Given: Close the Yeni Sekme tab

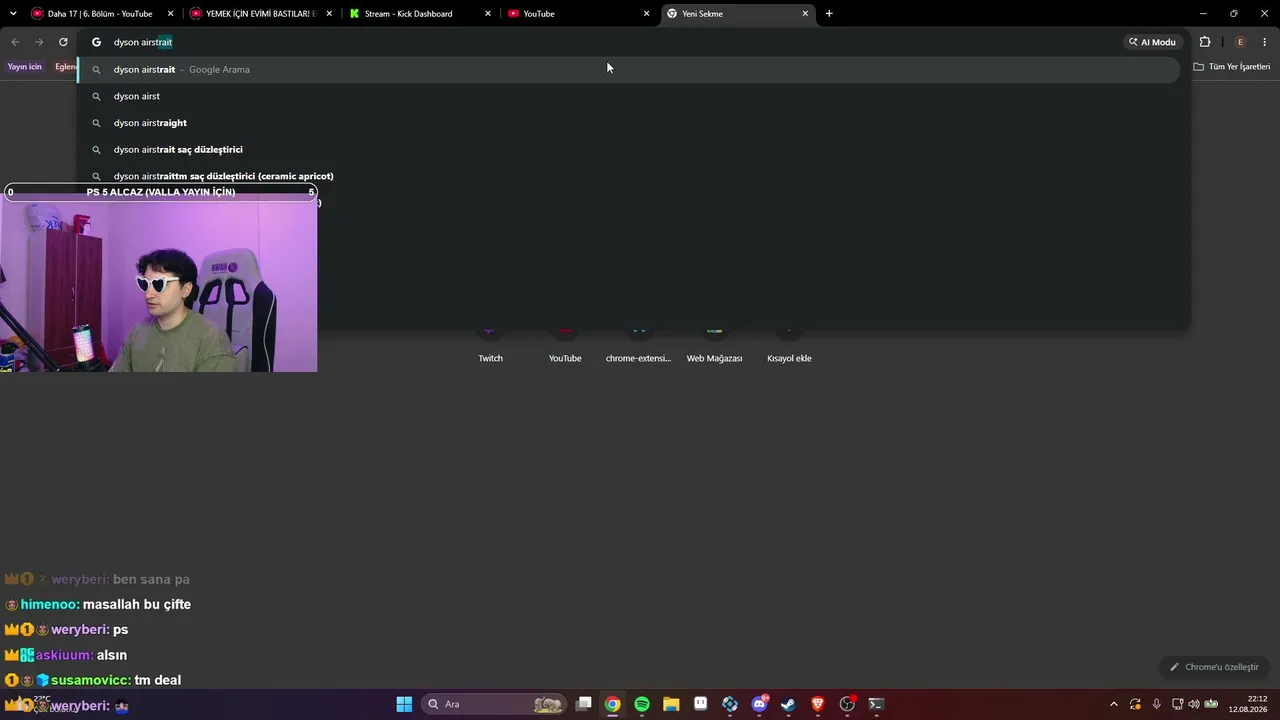Looking at the screenshot, I should 805,14.
